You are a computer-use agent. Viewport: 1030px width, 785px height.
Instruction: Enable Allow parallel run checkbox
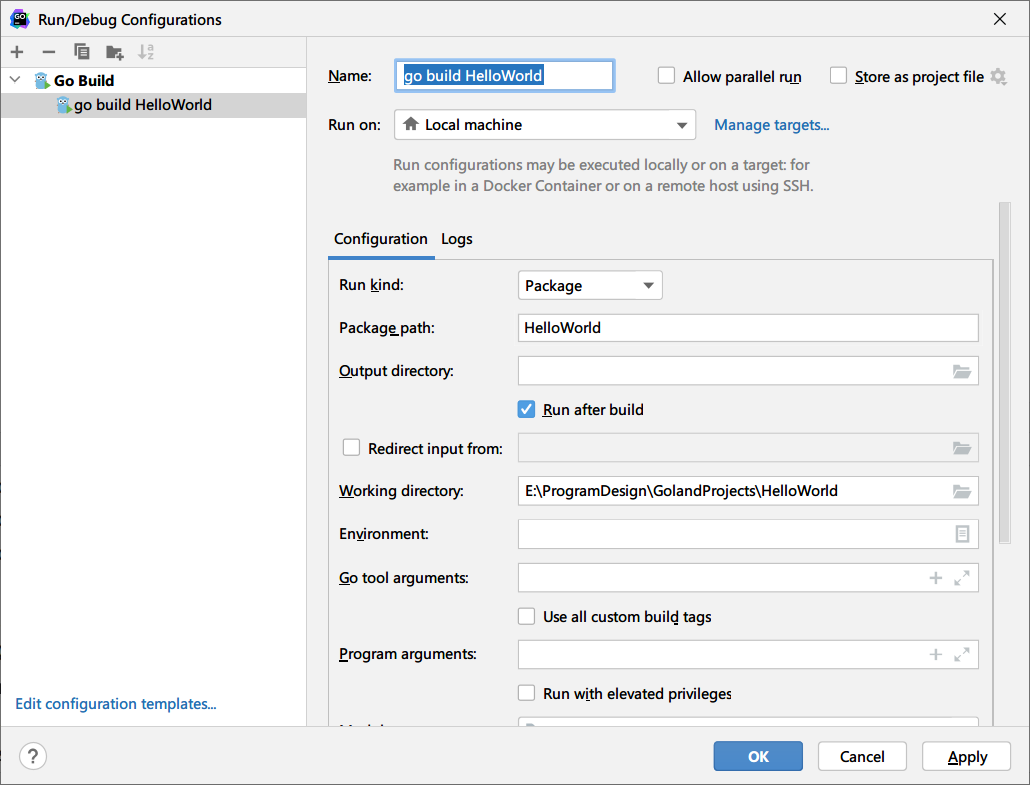[666, 76]
